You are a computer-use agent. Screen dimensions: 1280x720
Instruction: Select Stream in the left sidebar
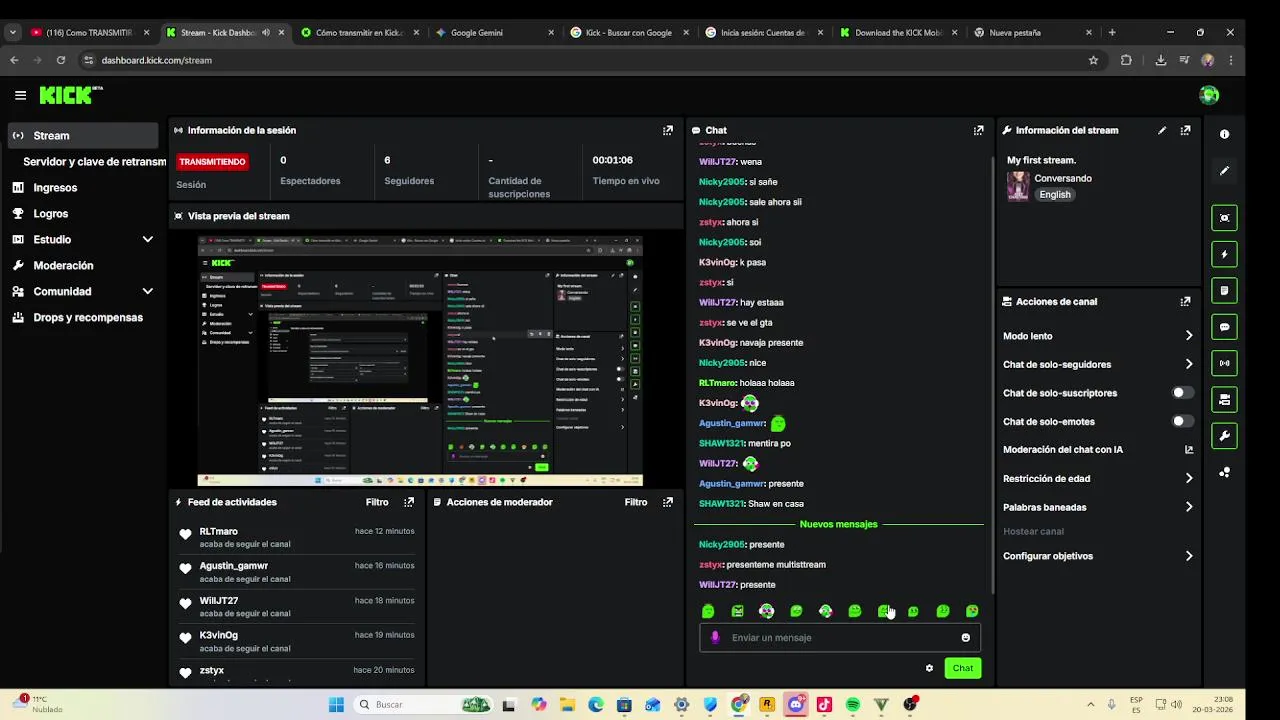(x=83, y=135)
